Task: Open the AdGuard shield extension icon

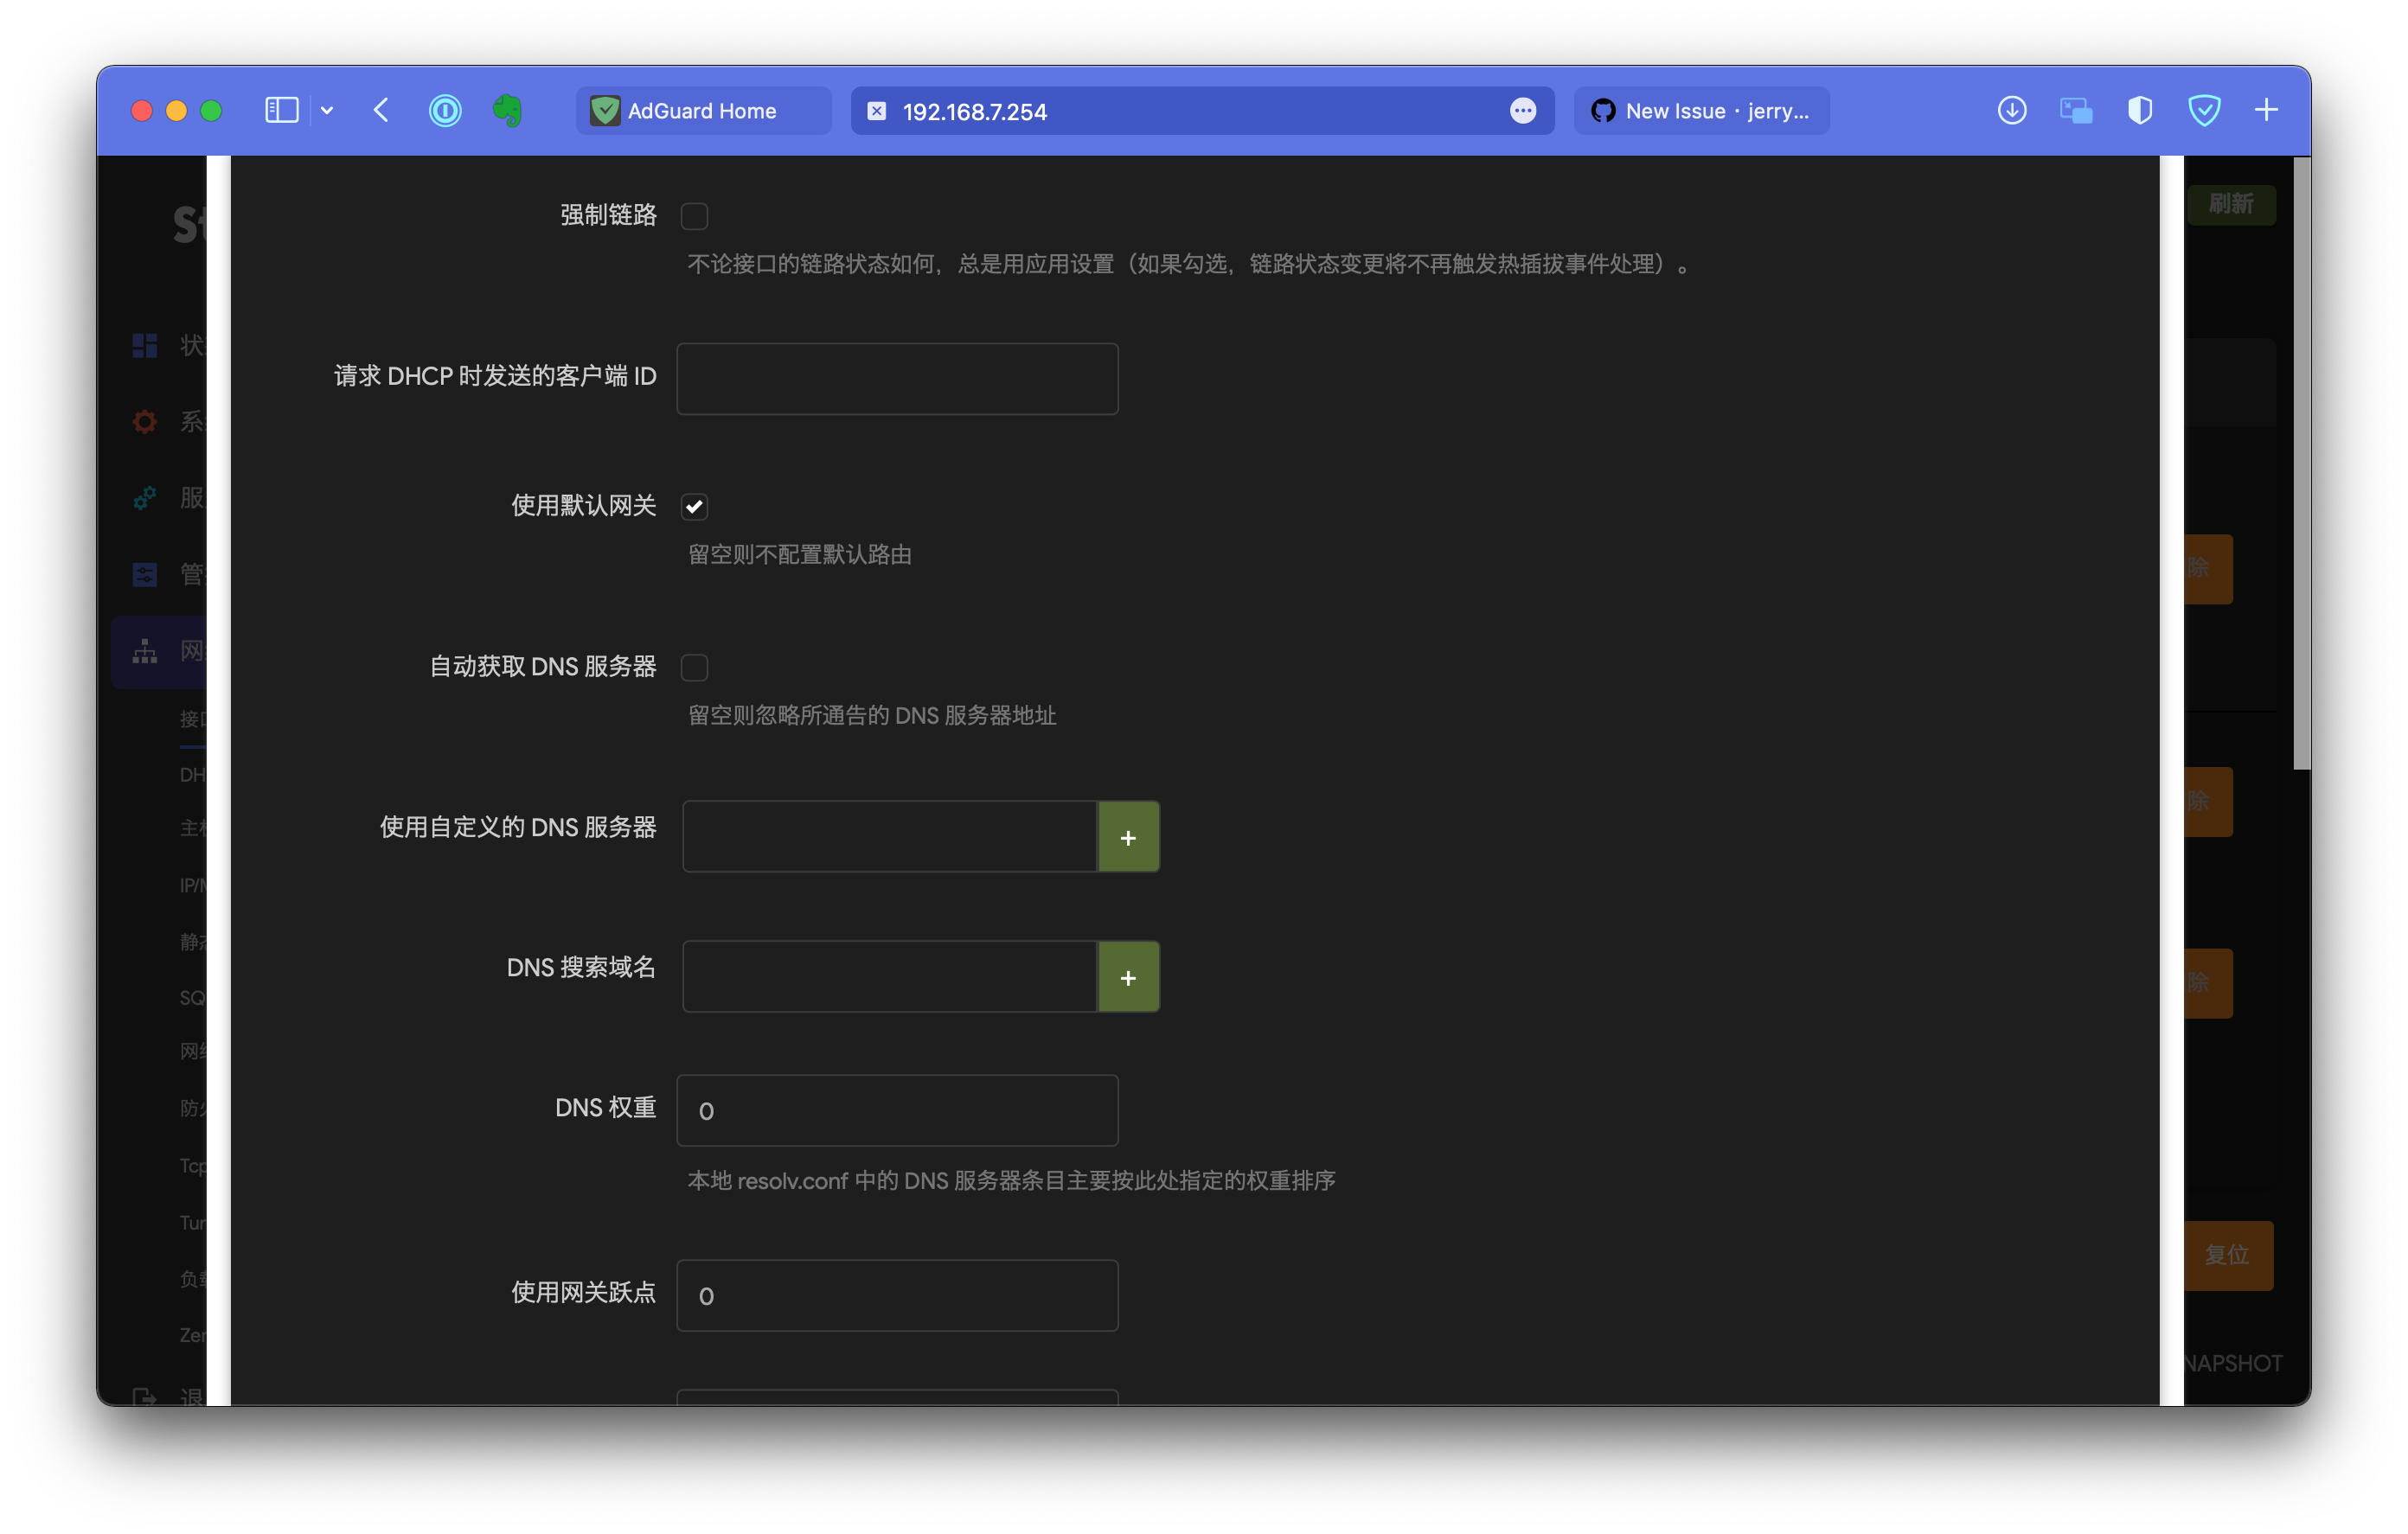Action: (2204, 110)
